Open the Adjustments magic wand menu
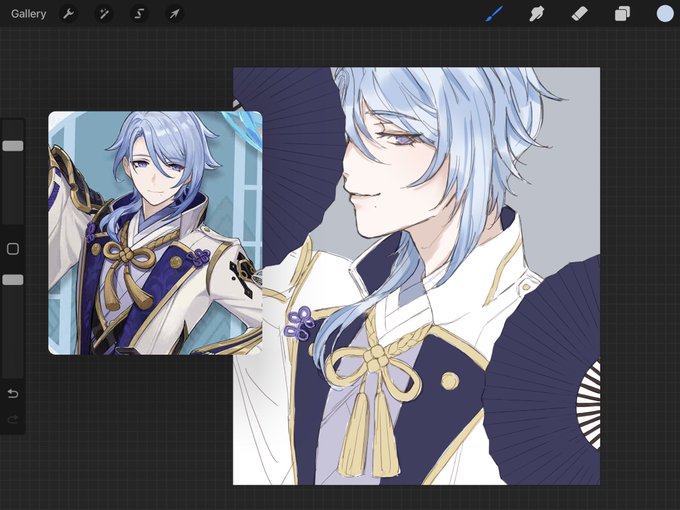 tap(104, 14)
